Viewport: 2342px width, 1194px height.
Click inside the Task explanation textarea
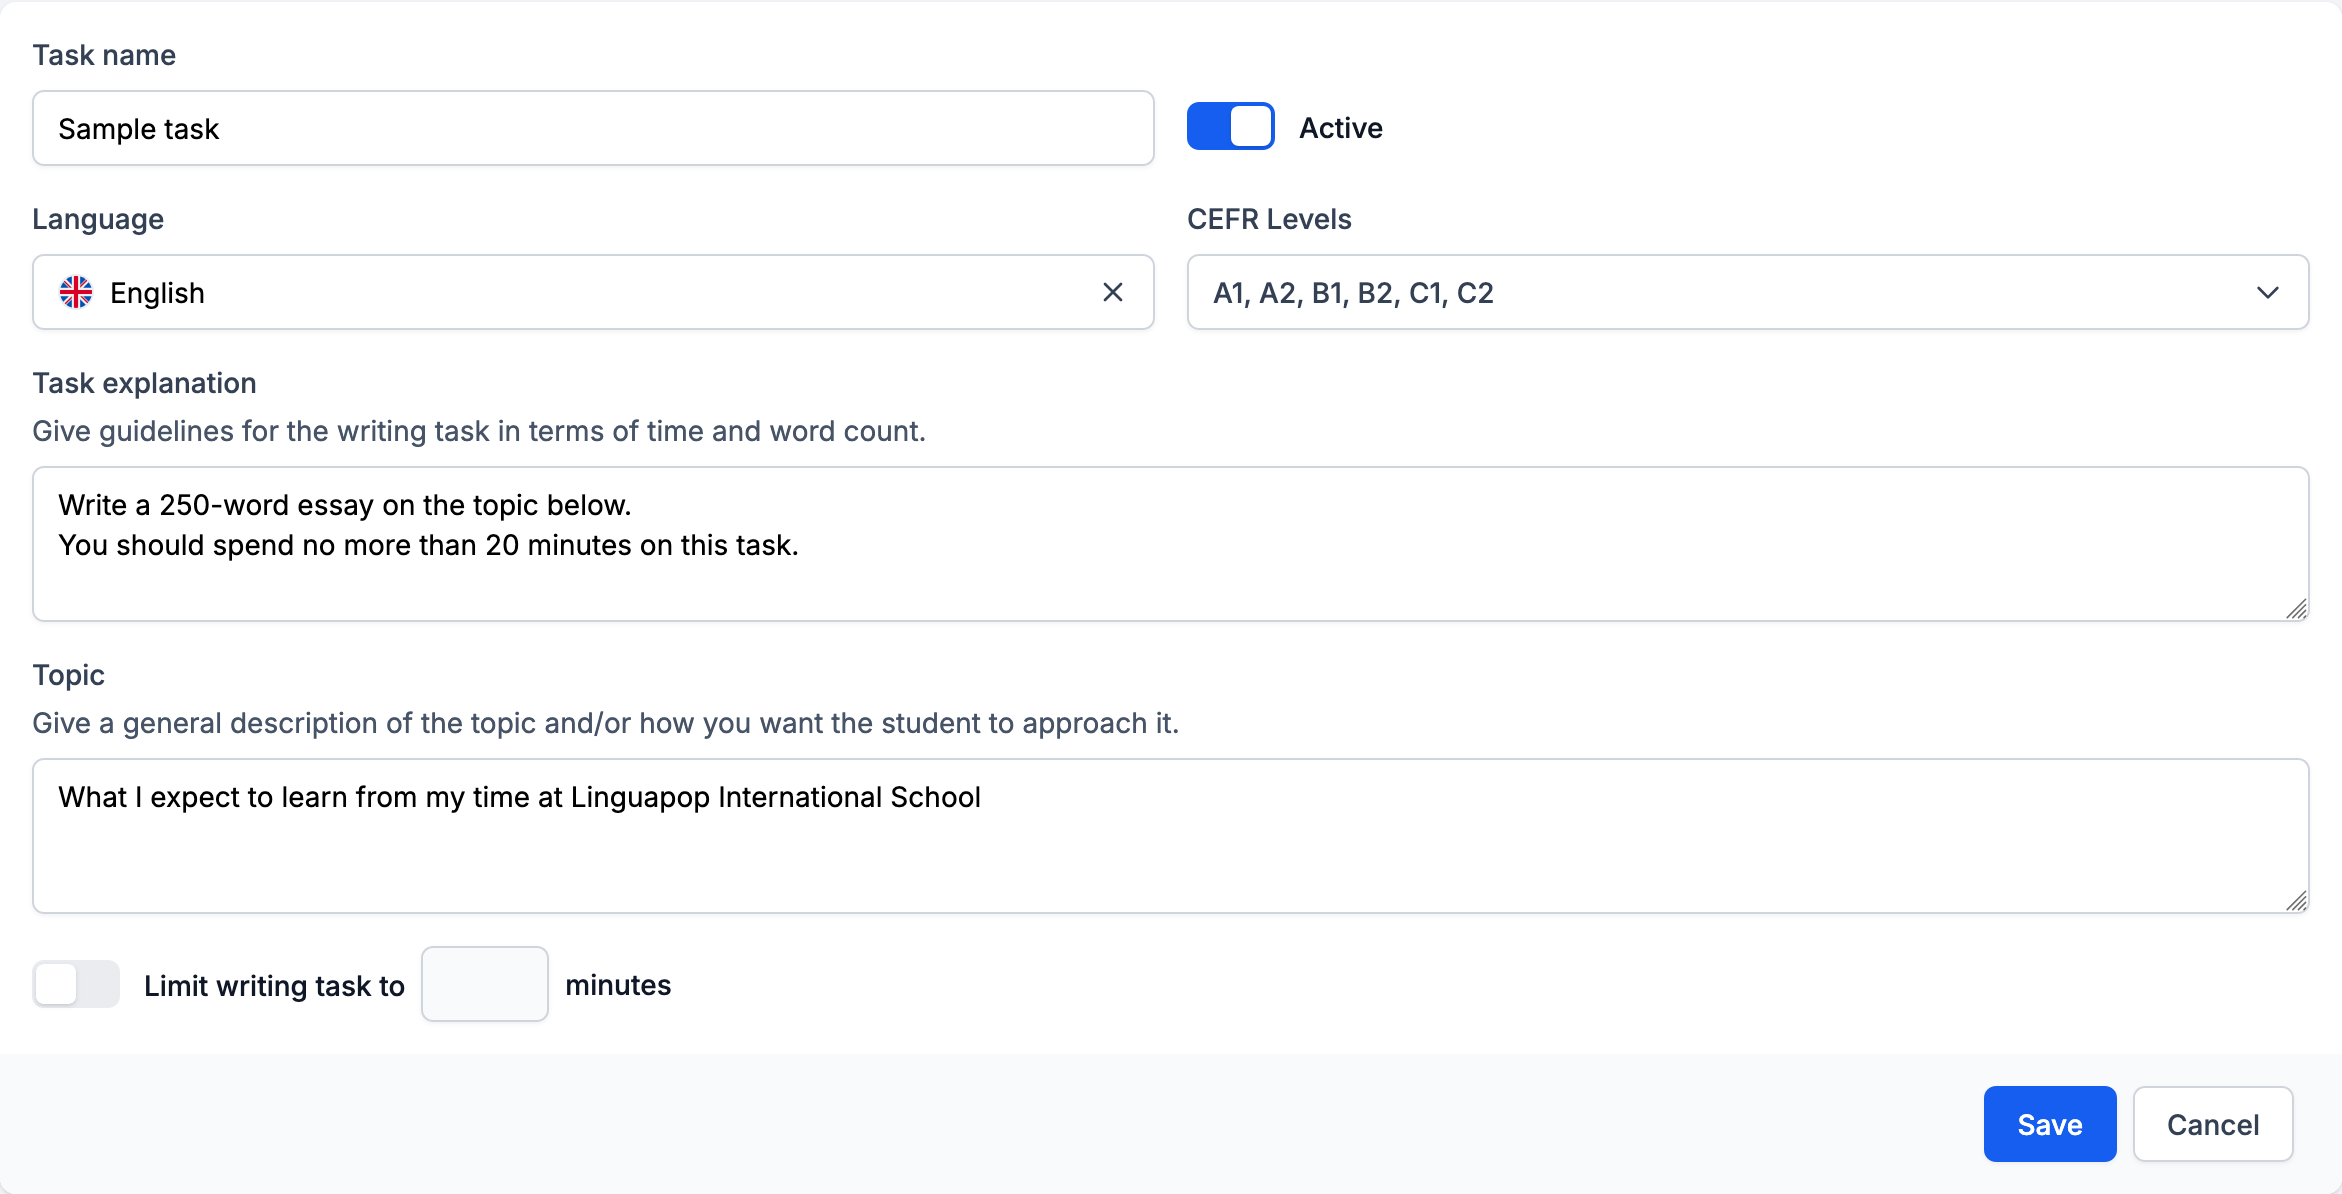click(1170, 545)
